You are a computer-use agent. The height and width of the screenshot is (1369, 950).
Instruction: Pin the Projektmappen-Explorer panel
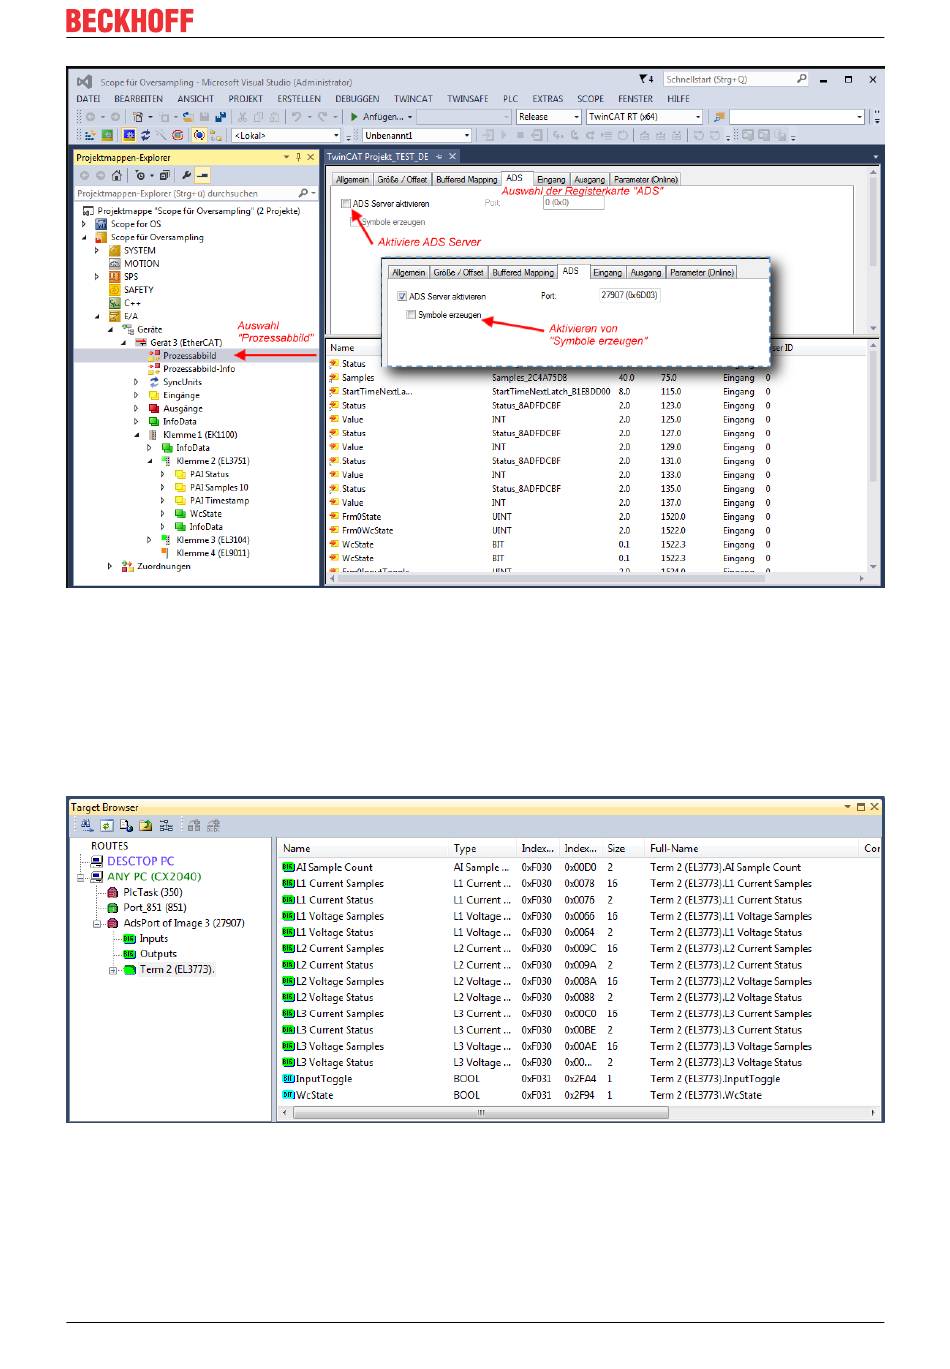click(x=297, y=157)
